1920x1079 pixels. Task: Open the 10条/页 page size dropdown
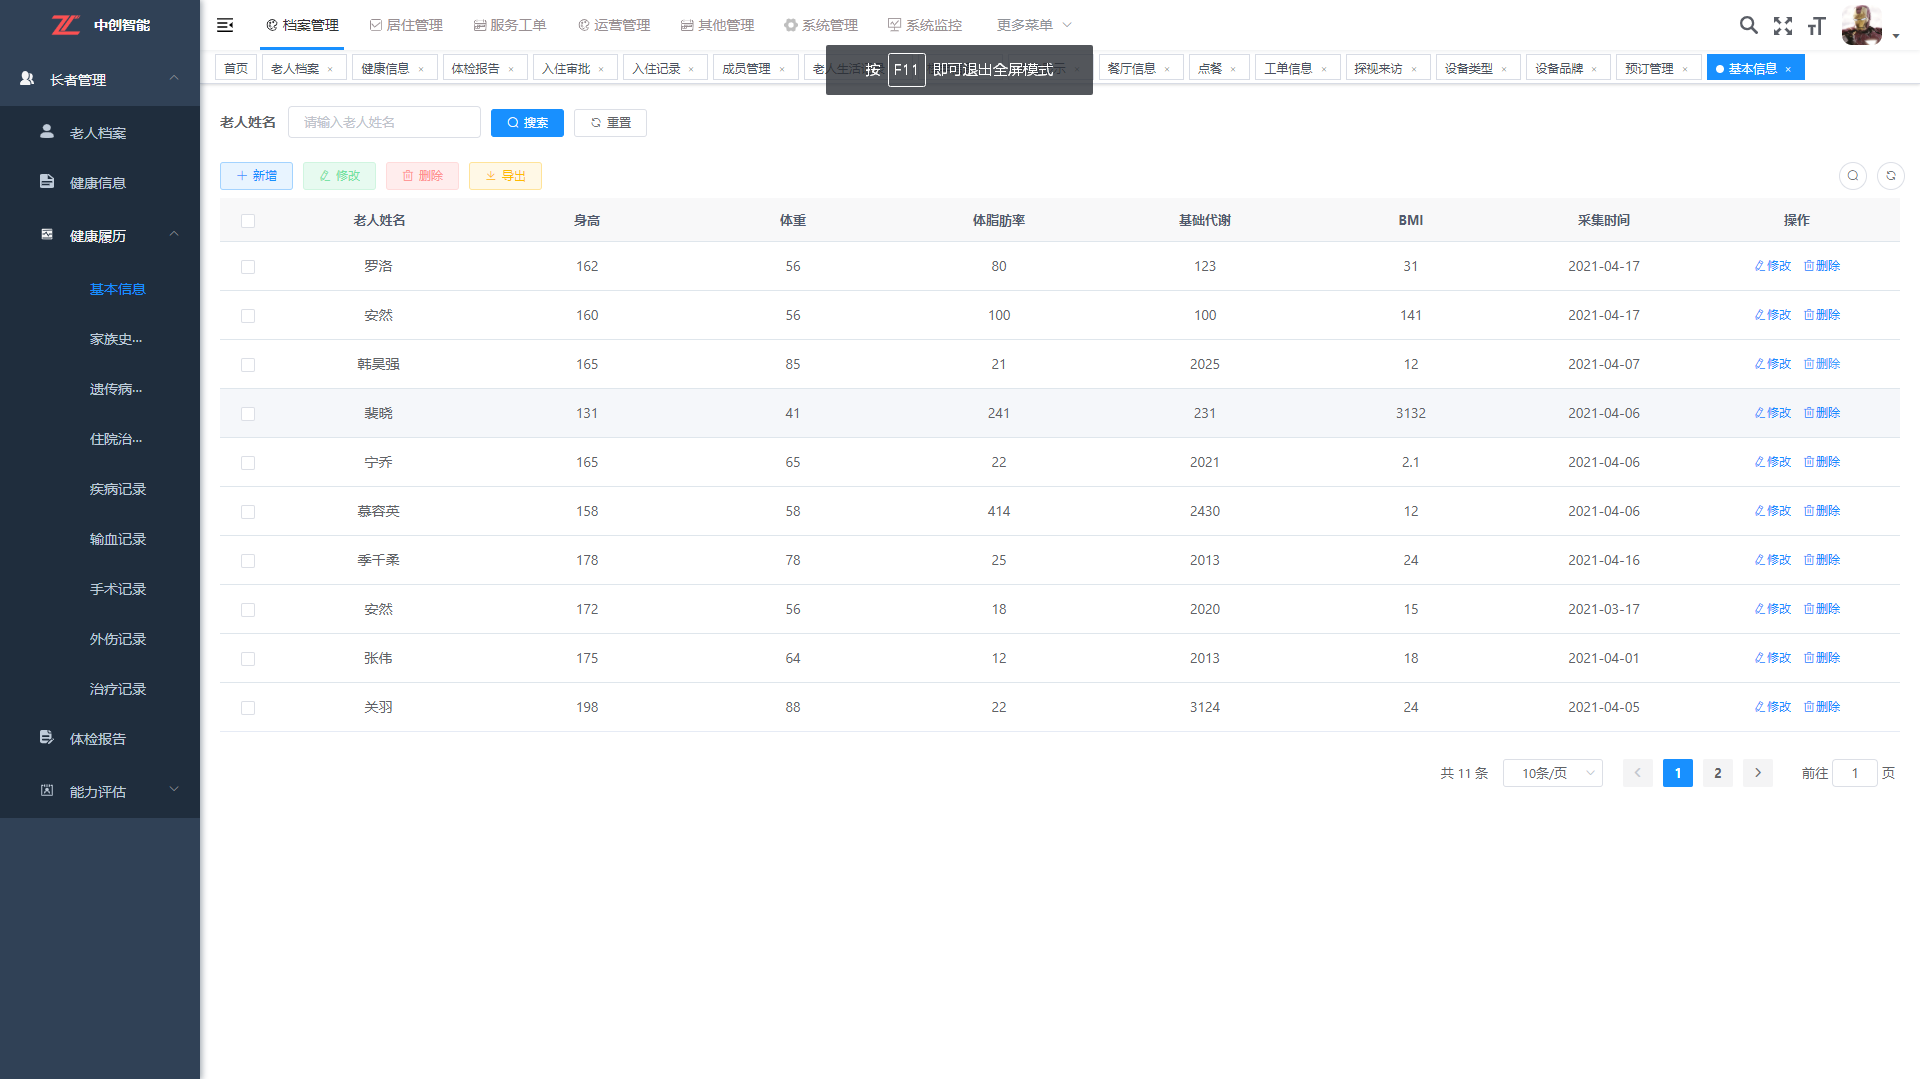(x=1552, y=773)
